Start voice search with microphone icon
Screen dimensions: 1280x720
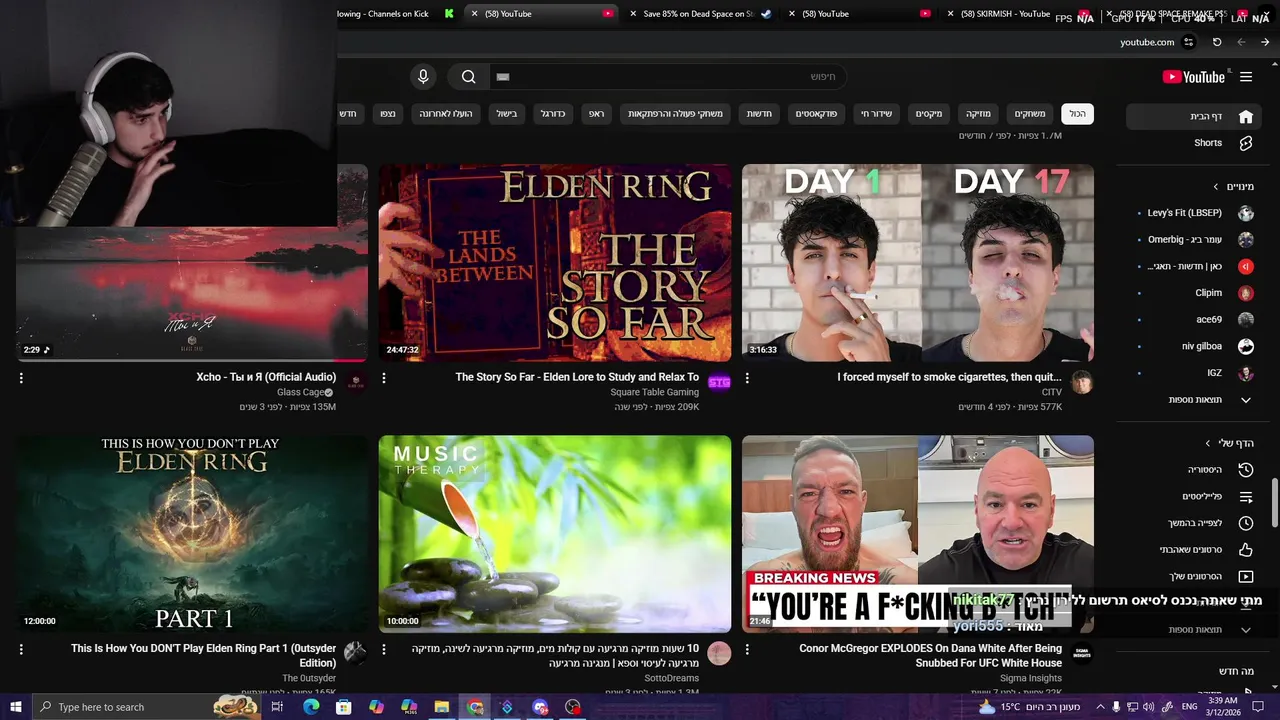pyautogui.click(x=423, y=77)
